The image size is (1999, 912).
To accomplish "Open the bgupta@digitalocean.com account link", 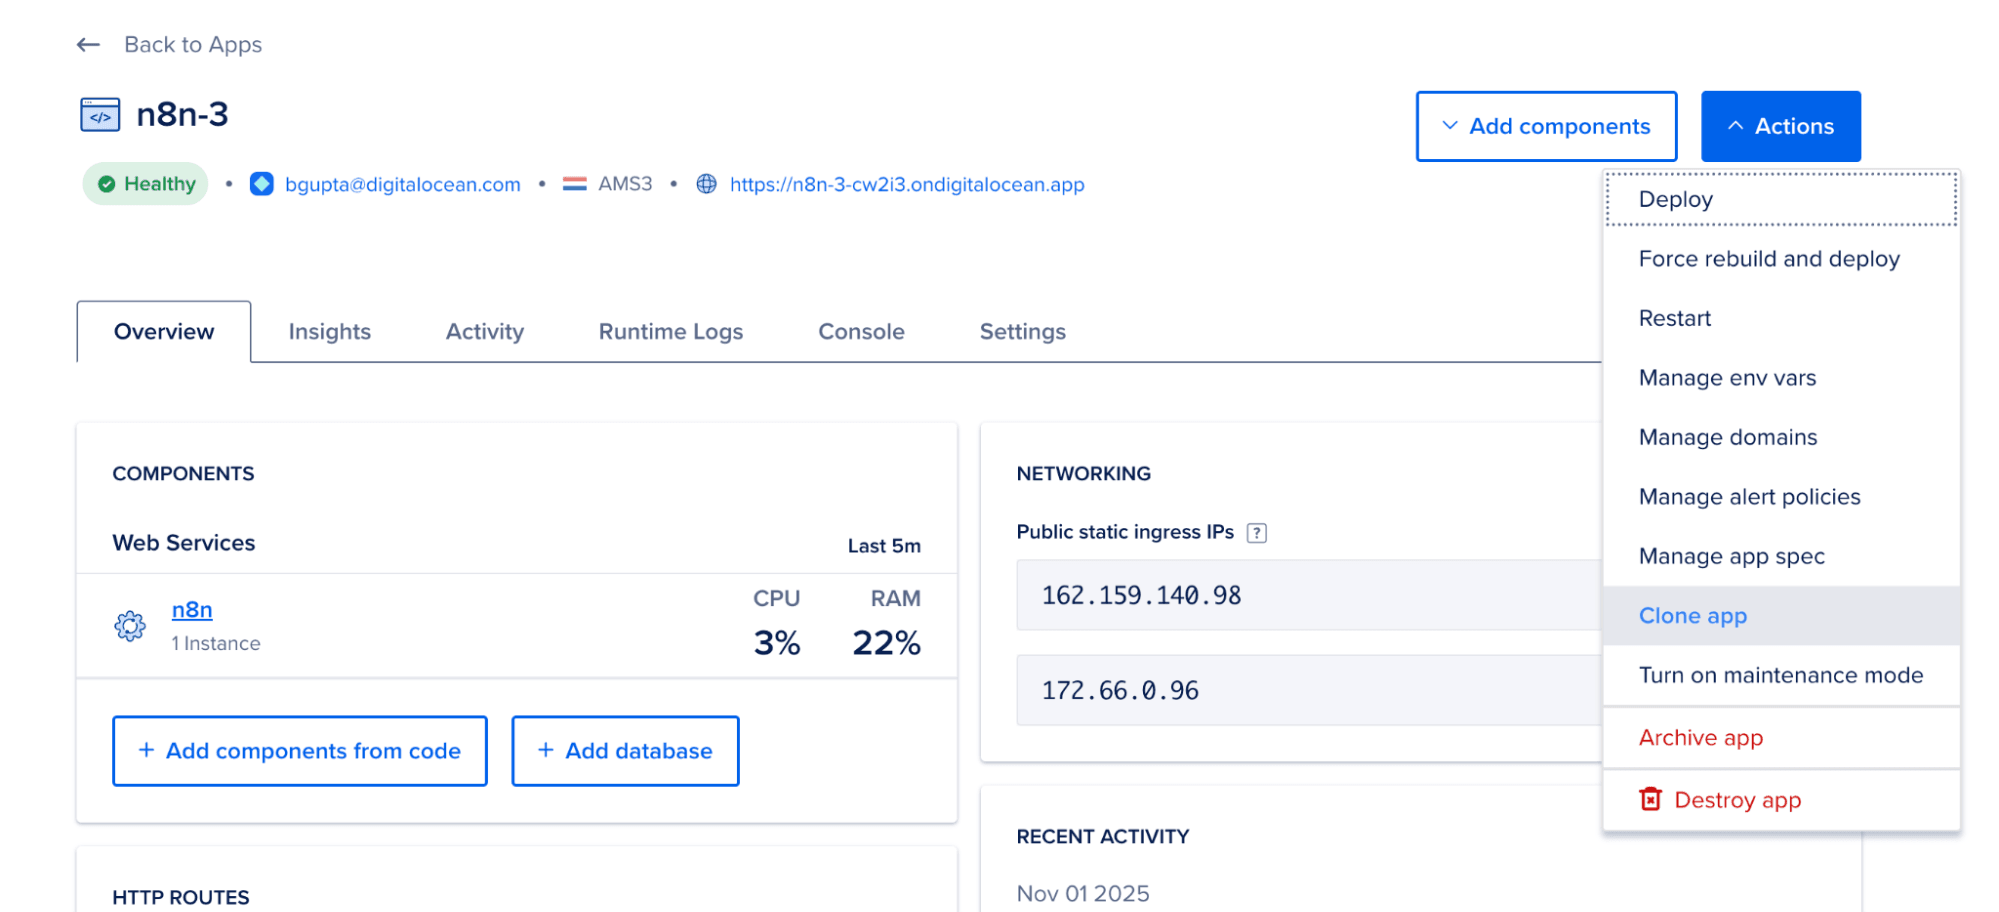I will coord(402,184).
